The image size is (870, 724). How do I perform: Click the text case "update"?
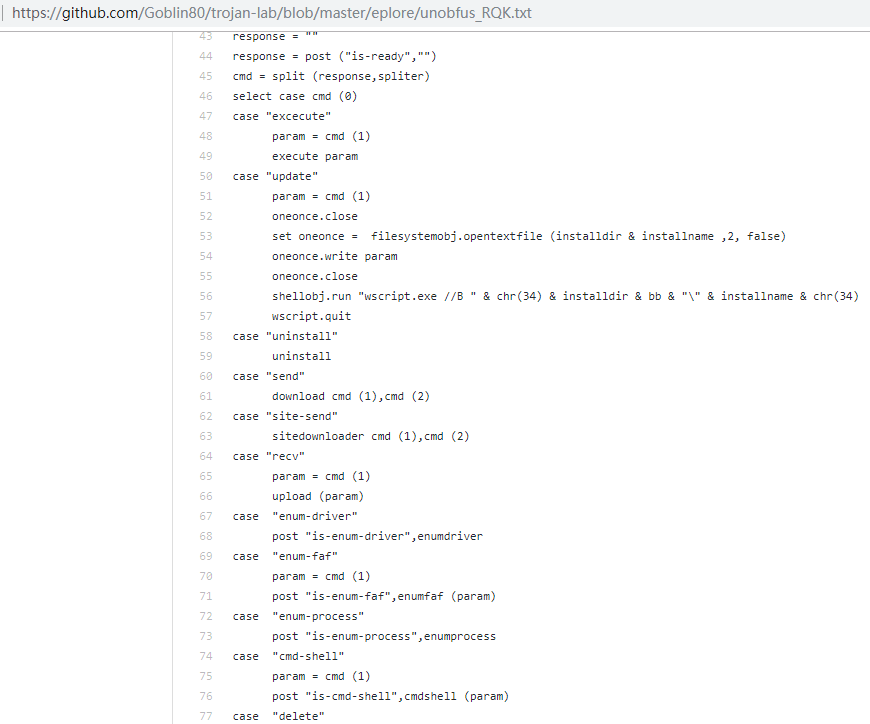click(275, 176)
